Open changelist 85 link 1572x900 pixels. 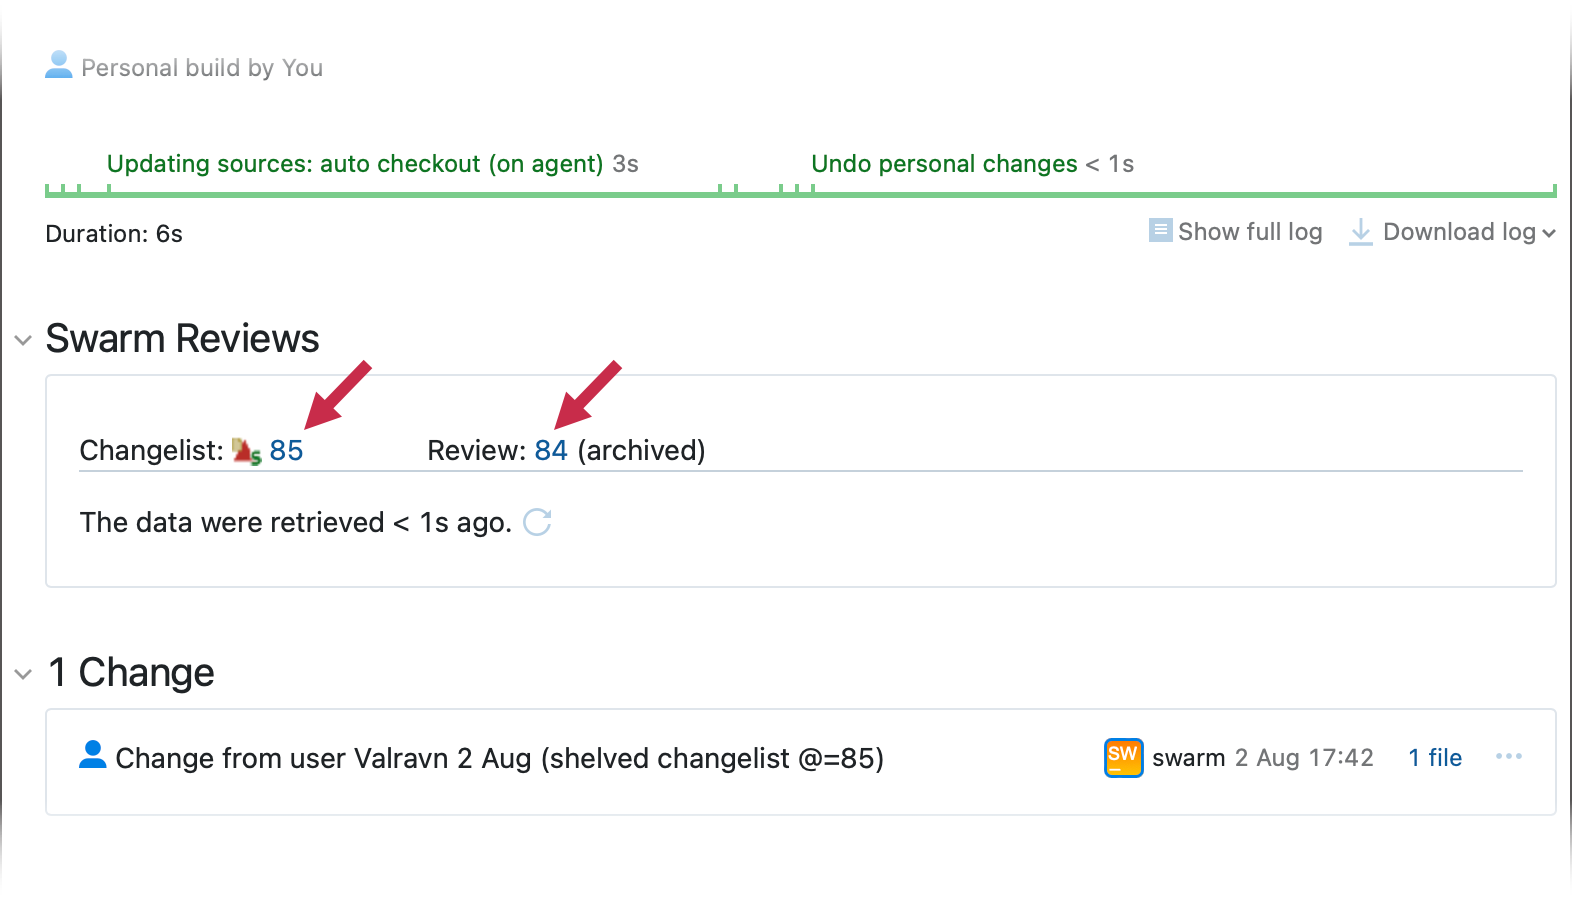coord(286,451)
